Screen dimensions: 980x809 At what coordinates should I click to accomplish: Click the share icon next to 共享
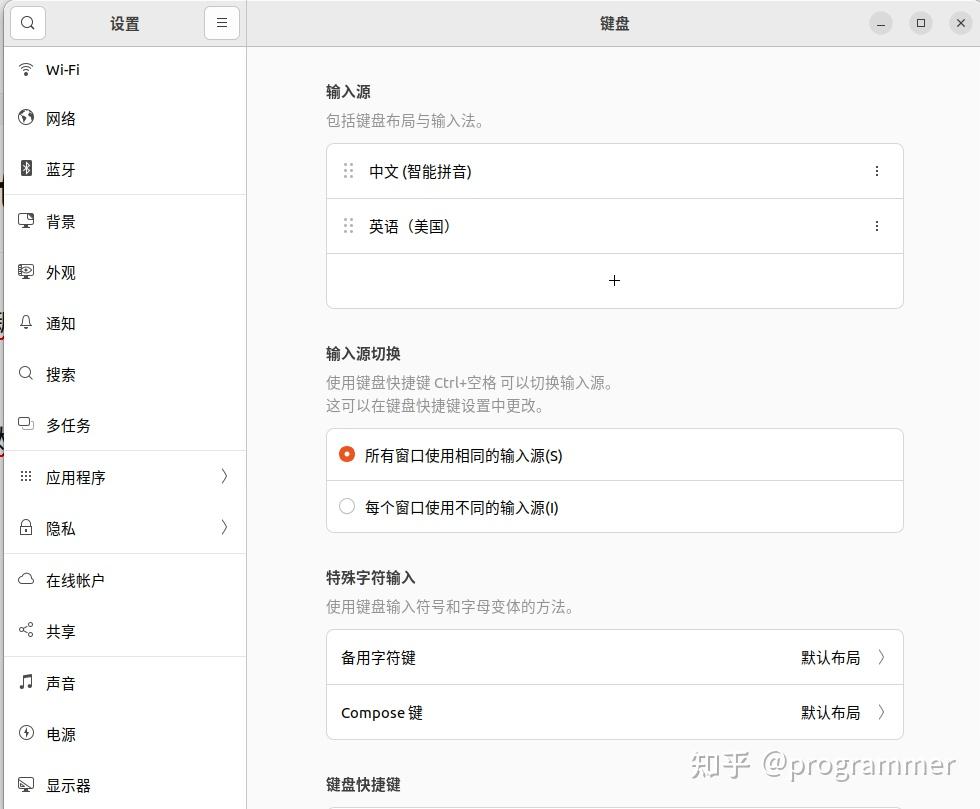(x=26, y=630)
